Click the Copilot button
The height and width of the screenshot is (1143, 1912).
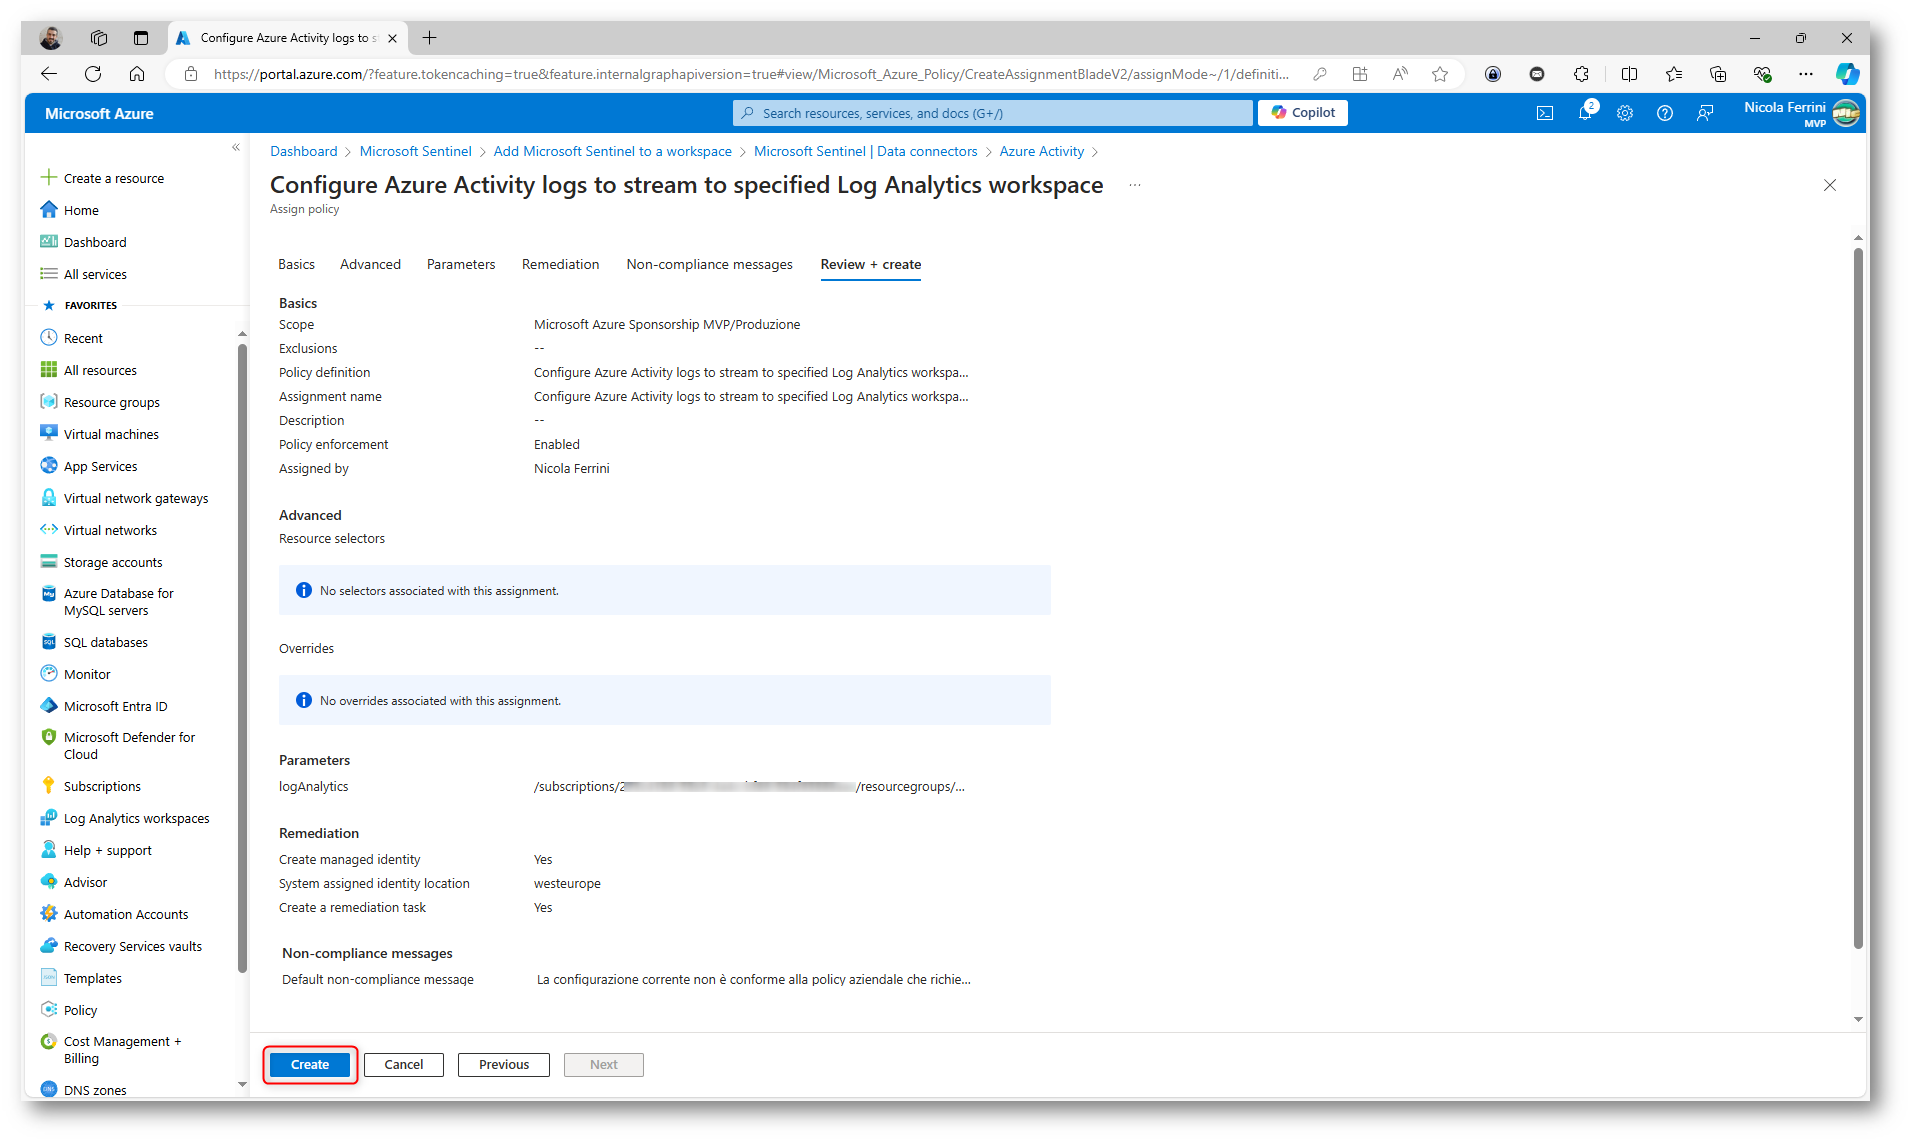tap(1303, 113)
